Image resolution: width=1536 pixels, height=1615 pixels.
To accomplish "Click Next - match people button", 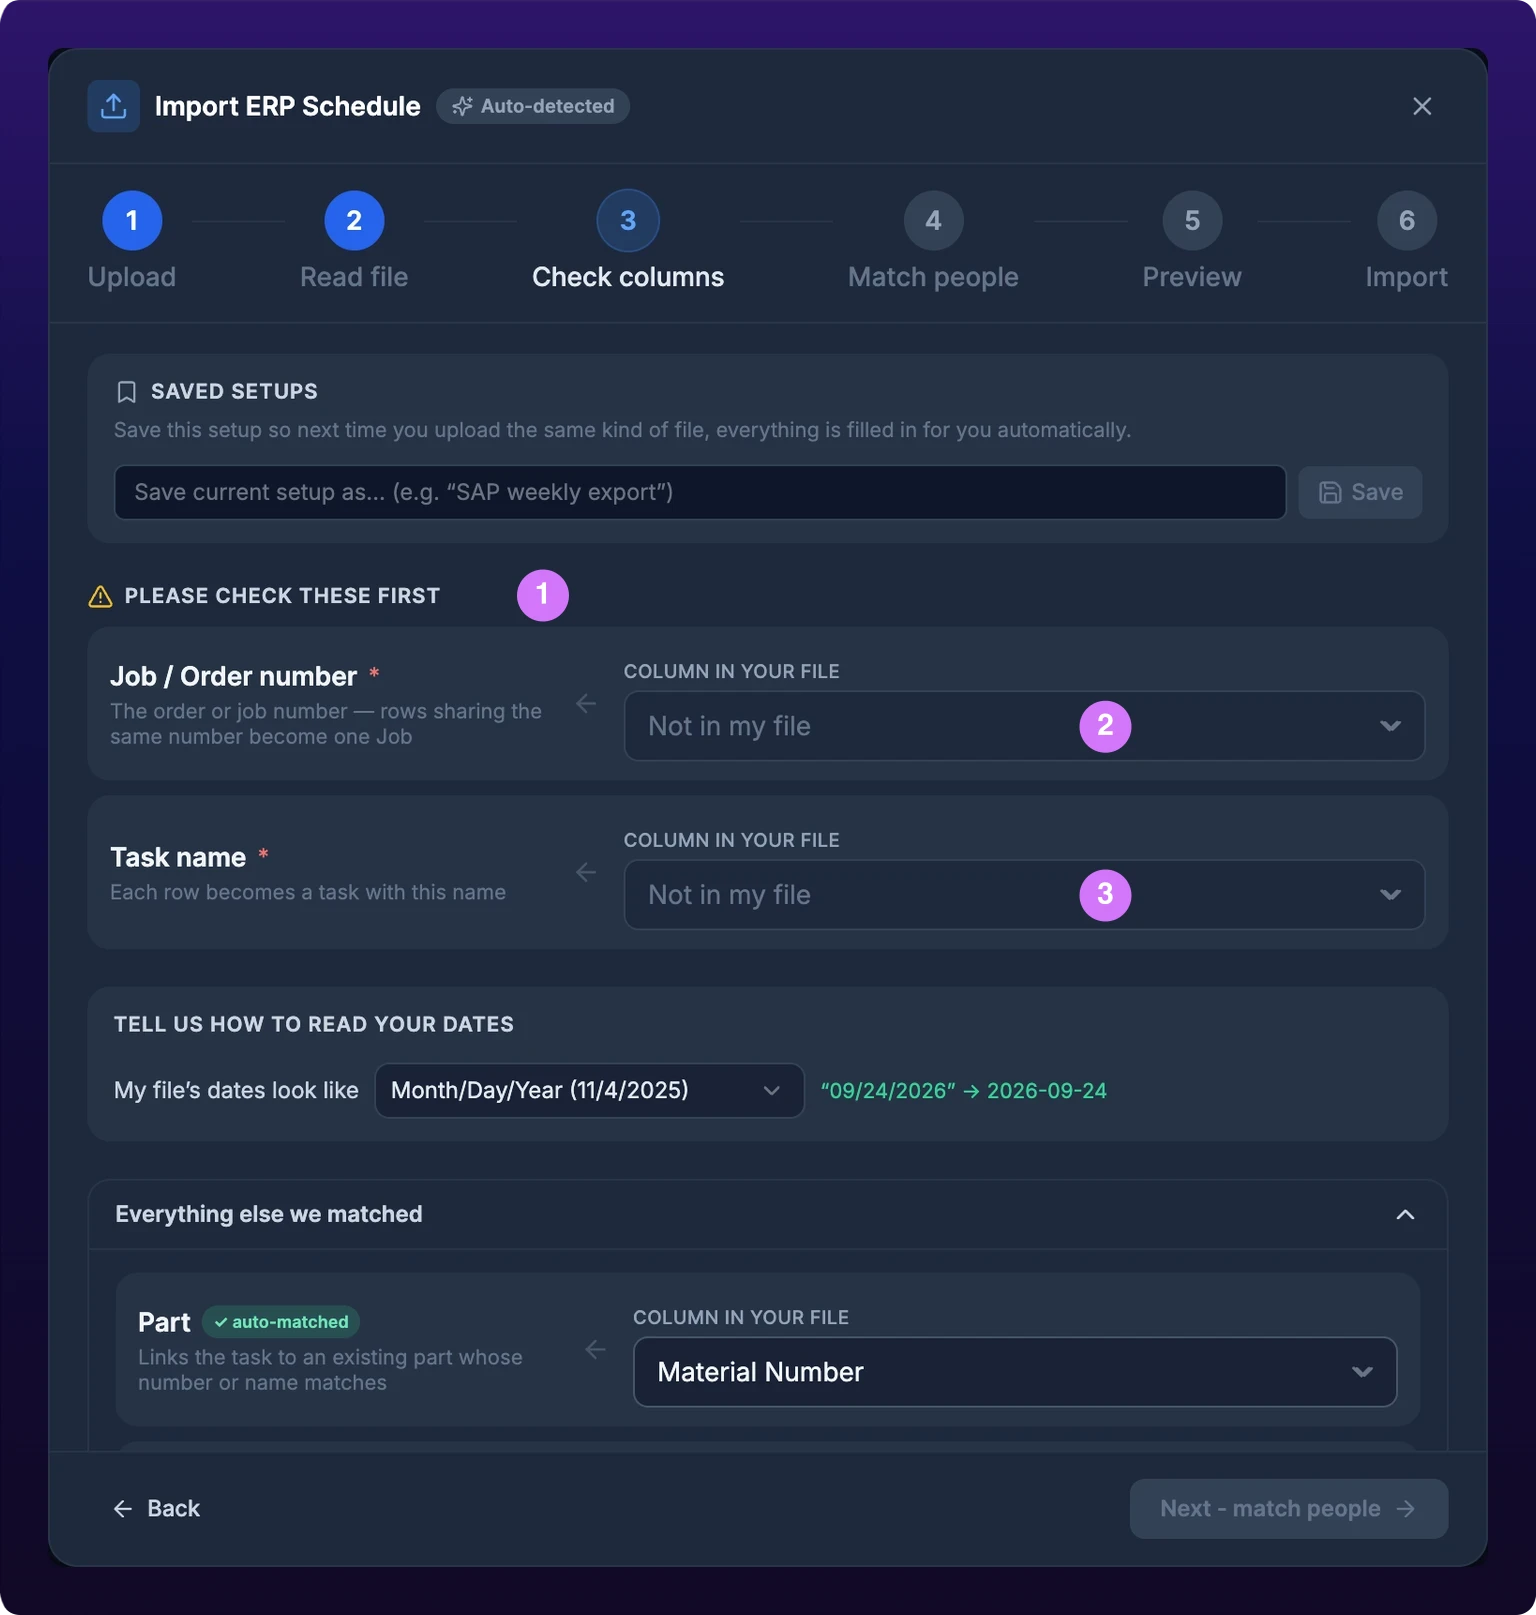I will point(1288,1508).
